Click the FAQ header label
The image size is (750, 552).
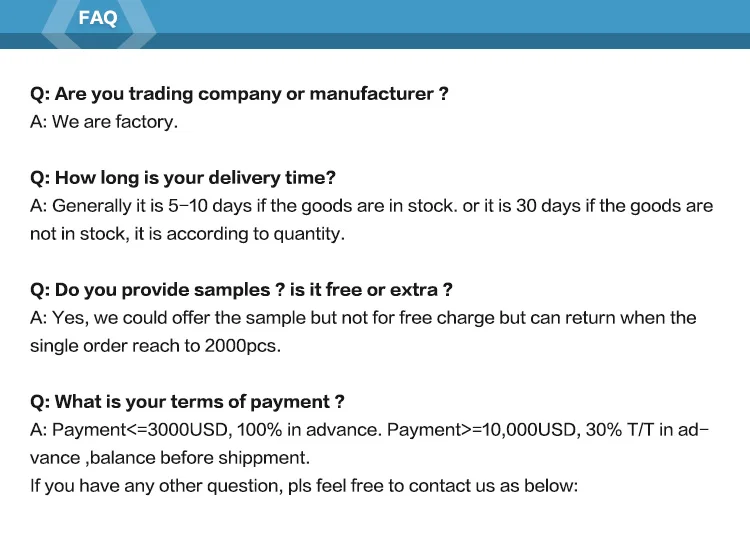pos(97,18)
